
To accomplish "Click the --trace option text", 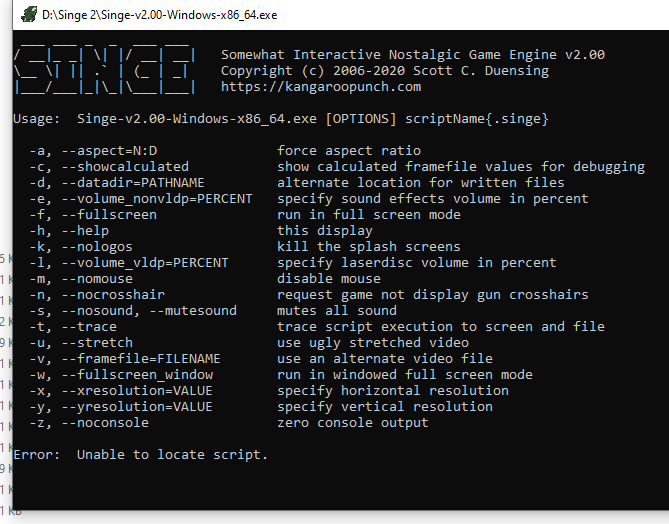I will 89,327.
